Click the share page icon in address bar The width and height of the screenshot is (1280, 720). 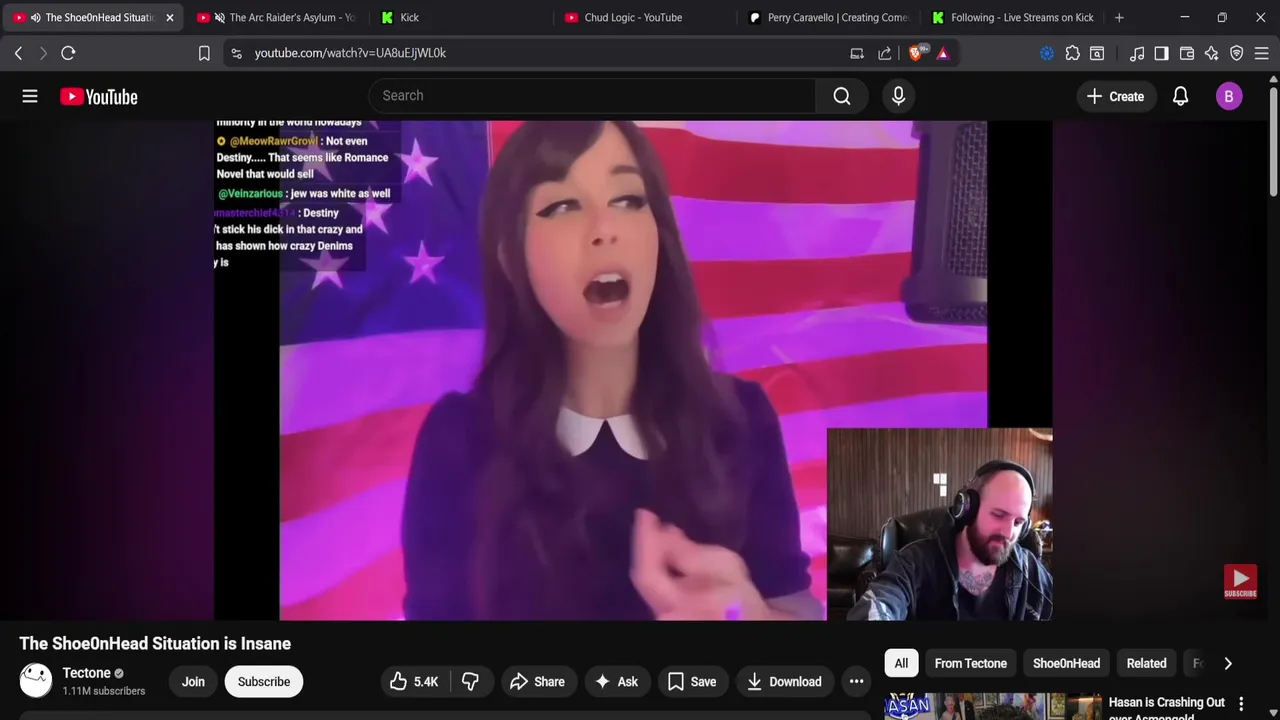(x=885, y=53)
